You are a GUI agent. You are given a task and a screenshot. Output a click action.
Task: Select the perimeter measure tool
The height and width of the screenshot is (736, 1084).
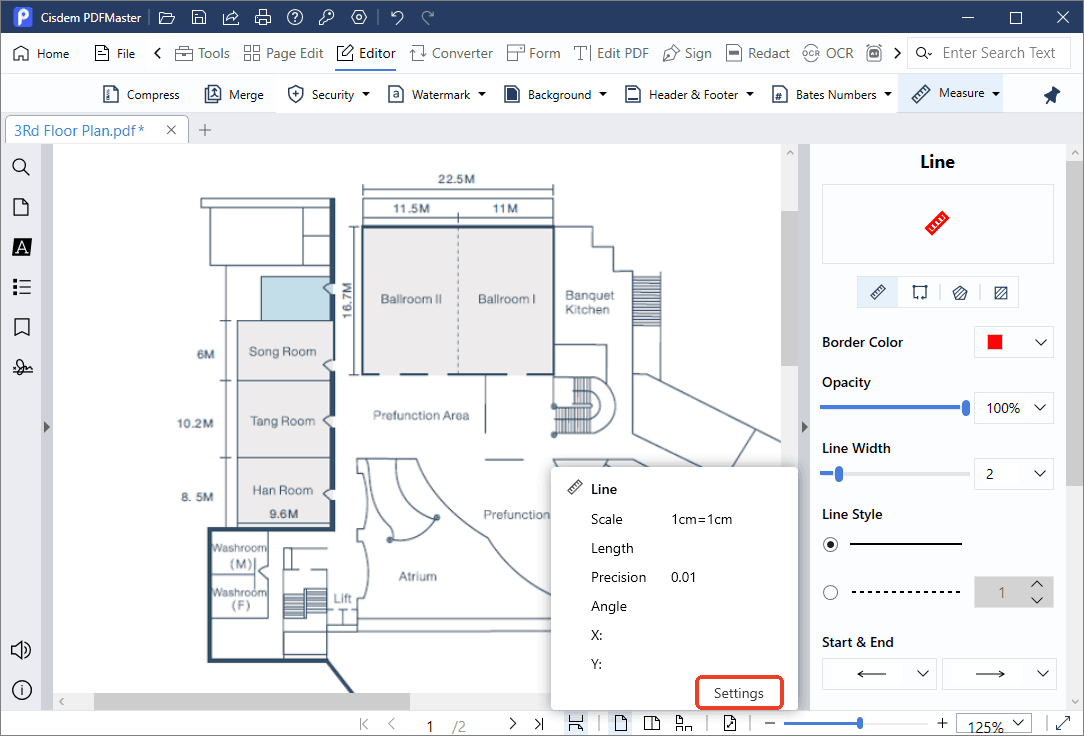919,292
